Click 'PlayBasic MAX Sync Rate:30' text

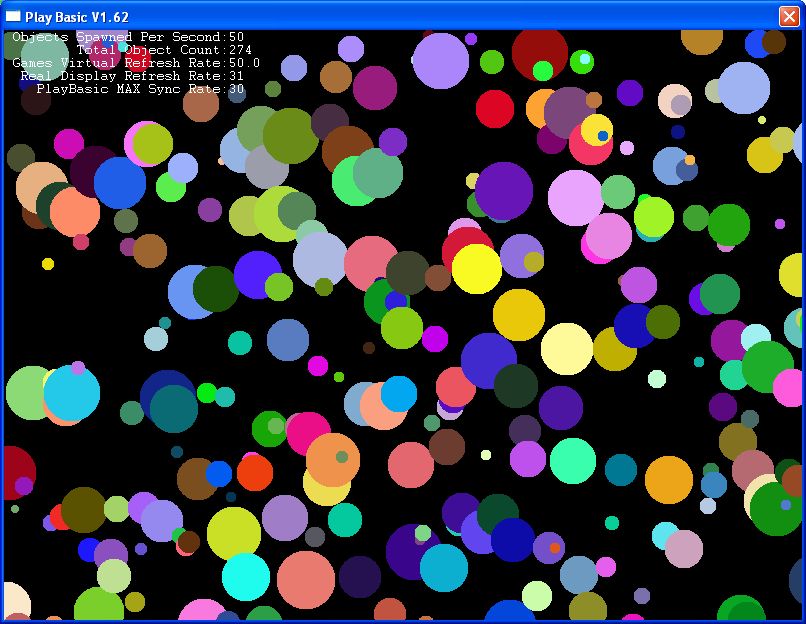140,89
